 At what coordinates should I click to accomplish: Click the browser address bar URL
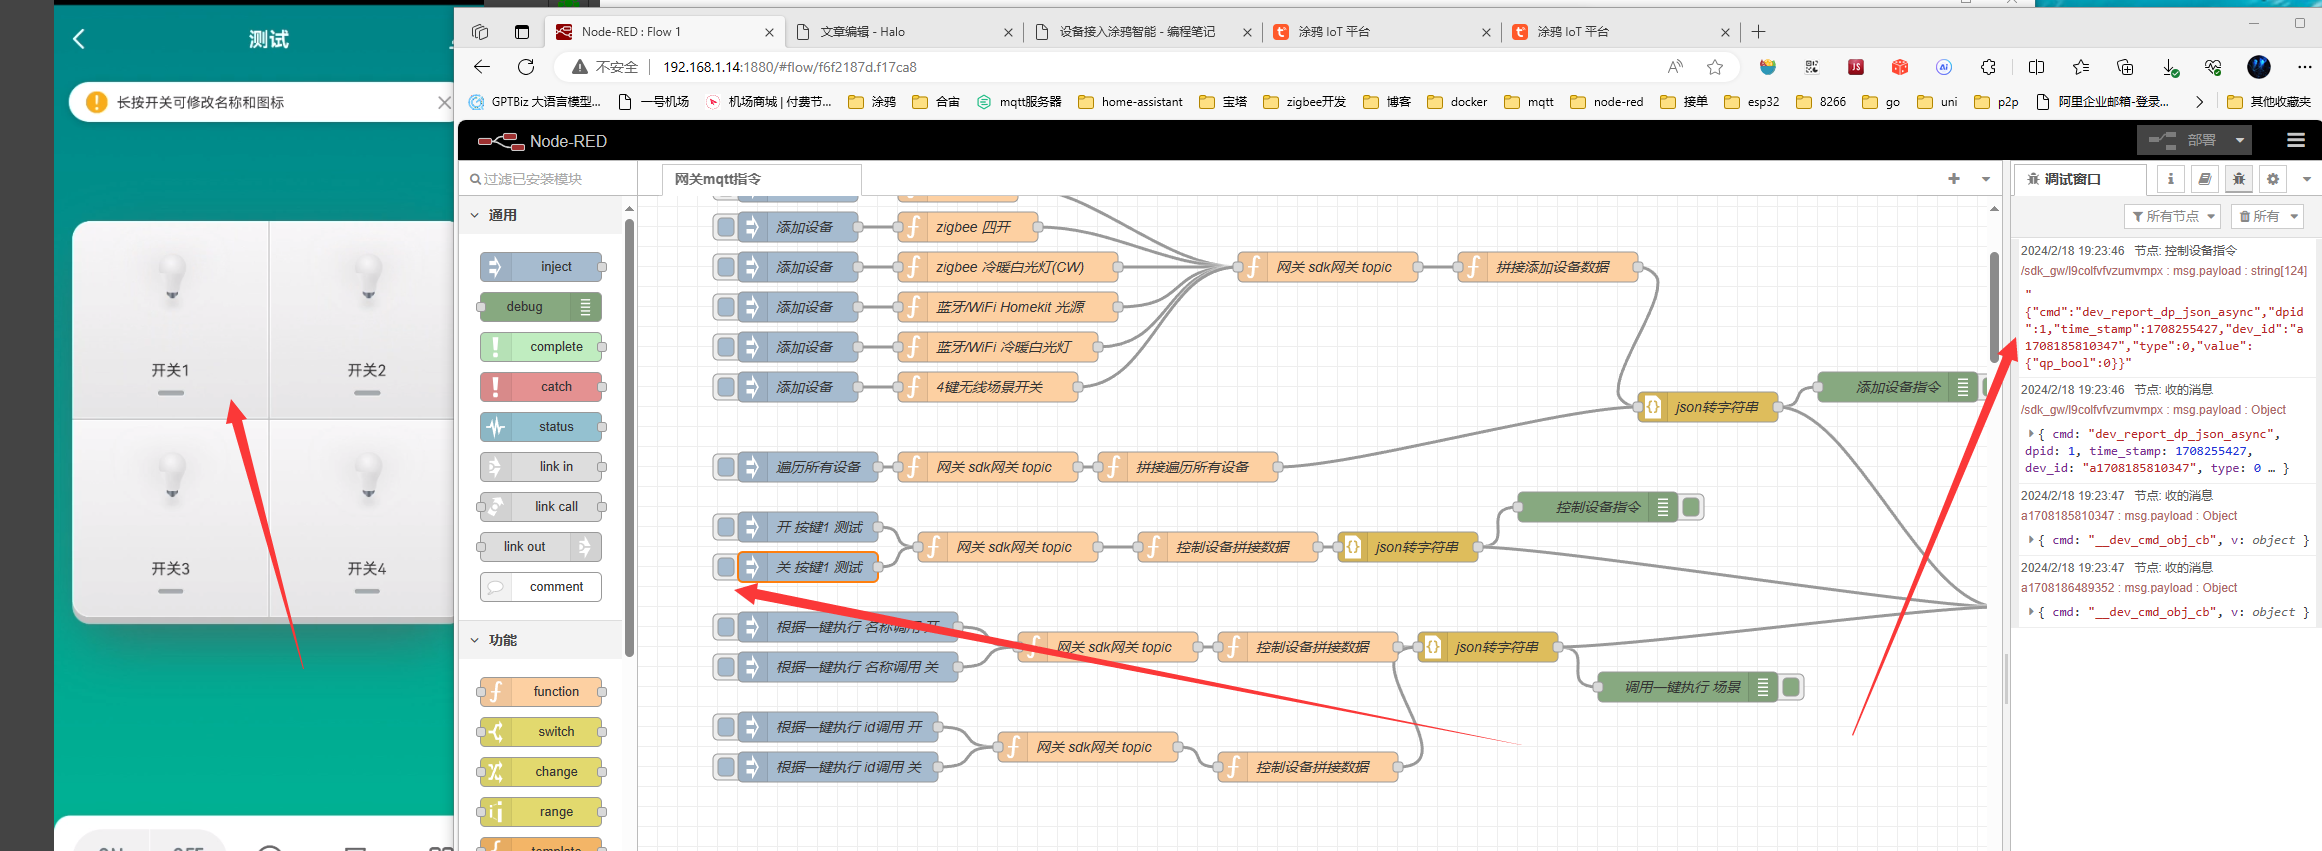click(x=790, y=67)
